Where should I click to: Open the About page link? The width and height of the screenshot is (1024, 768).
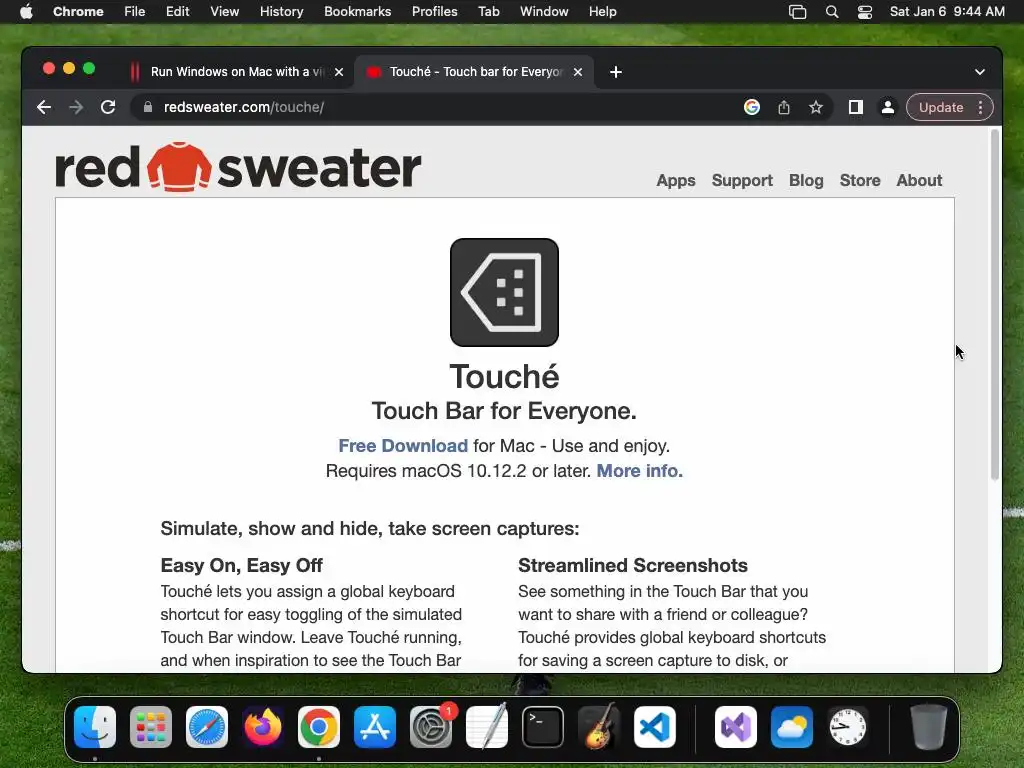tap(919, 180)
